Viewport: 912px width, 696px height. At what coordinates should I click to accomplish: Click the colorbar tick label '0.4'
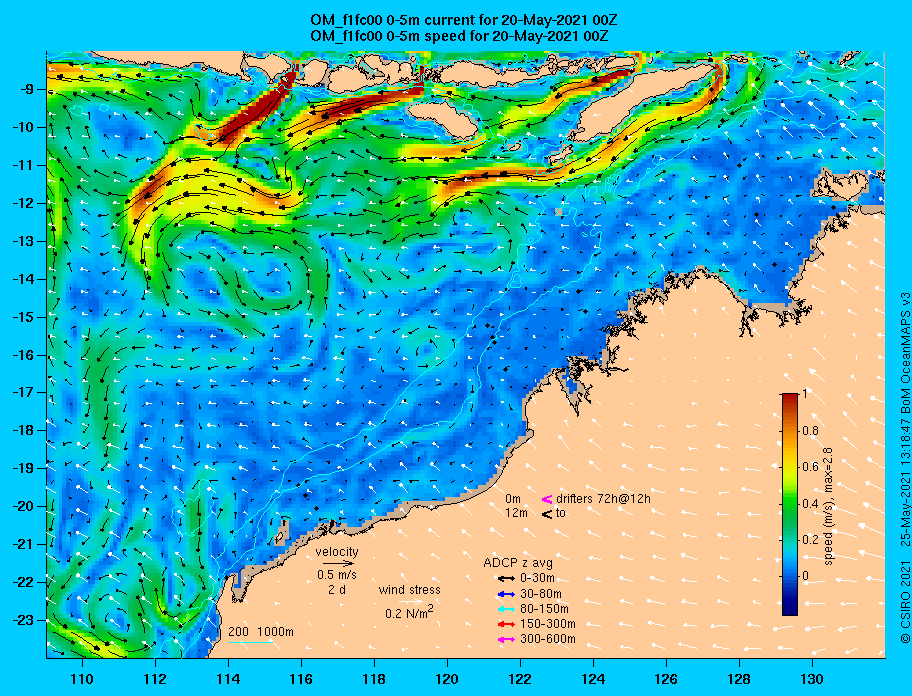[810, 504]
